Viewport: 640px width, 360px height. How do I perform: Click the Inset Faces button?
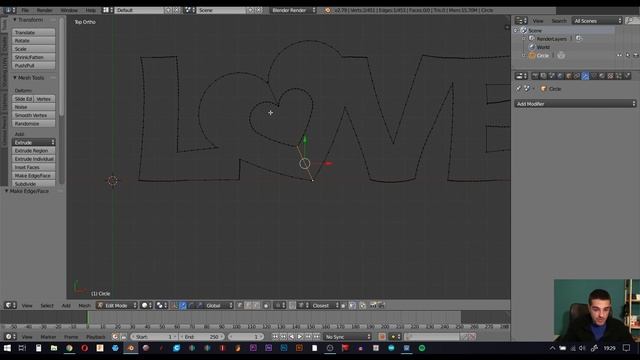coord(33,167)
